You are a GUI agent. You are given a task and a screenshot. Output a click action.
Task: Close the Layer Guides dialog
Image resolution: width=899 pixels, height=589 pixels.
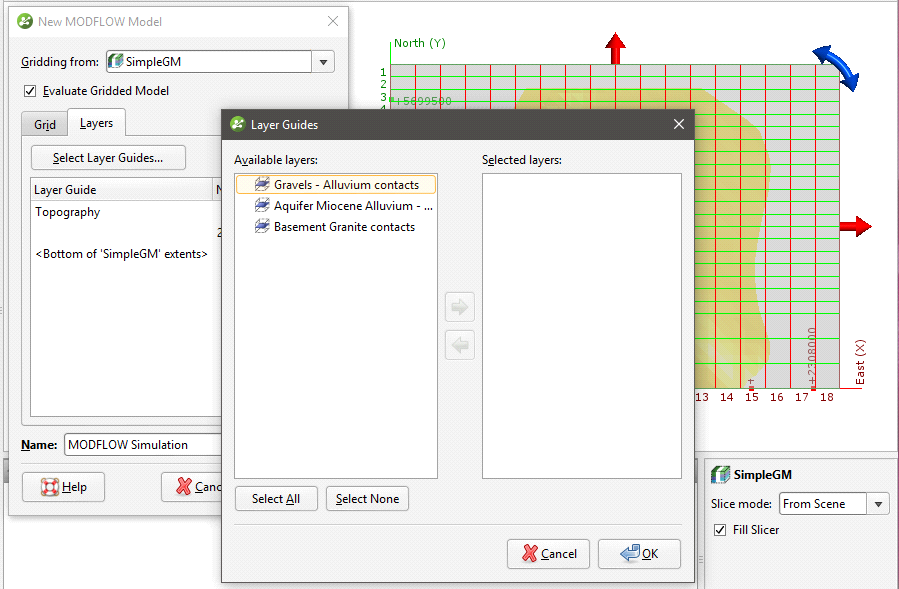click(x=678, y=124)
